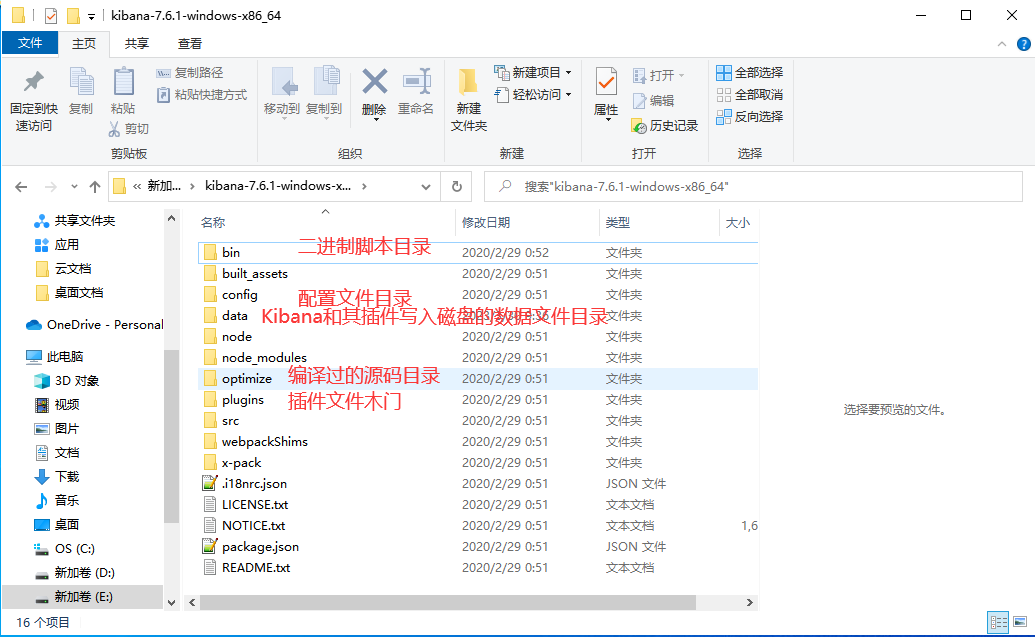Click the Delete (删除) X icon
The width and height of the screenshot is (1035, 637).
(x=374, y=82)
